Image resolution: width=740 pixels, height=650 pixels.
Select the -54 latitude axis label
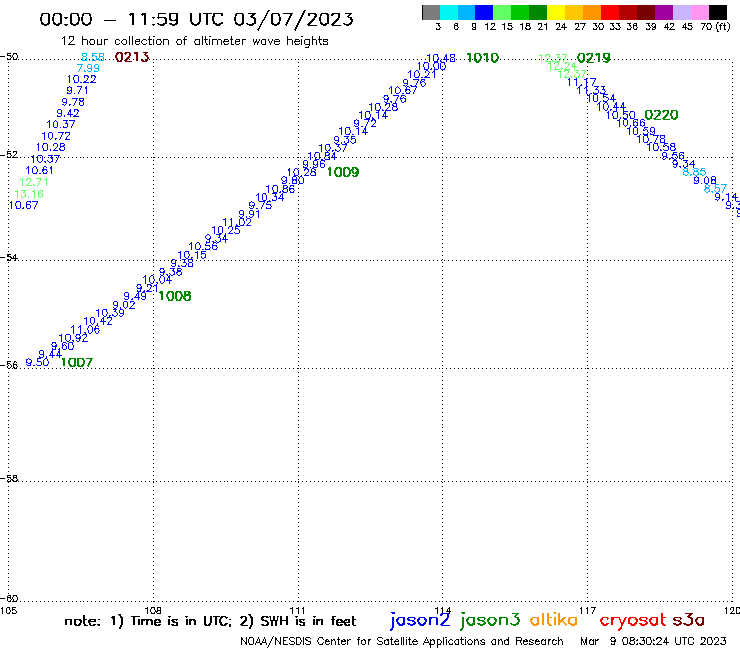9,258
